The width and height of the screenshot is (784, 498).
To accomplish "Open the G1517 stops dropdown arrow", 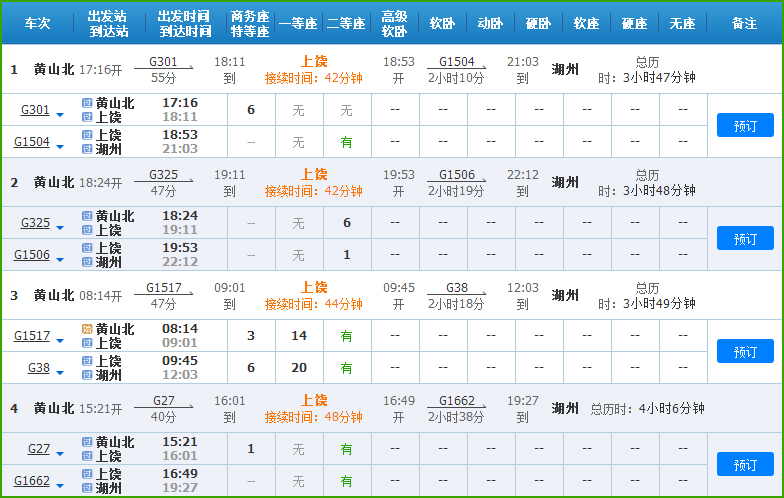I will 60,342.
